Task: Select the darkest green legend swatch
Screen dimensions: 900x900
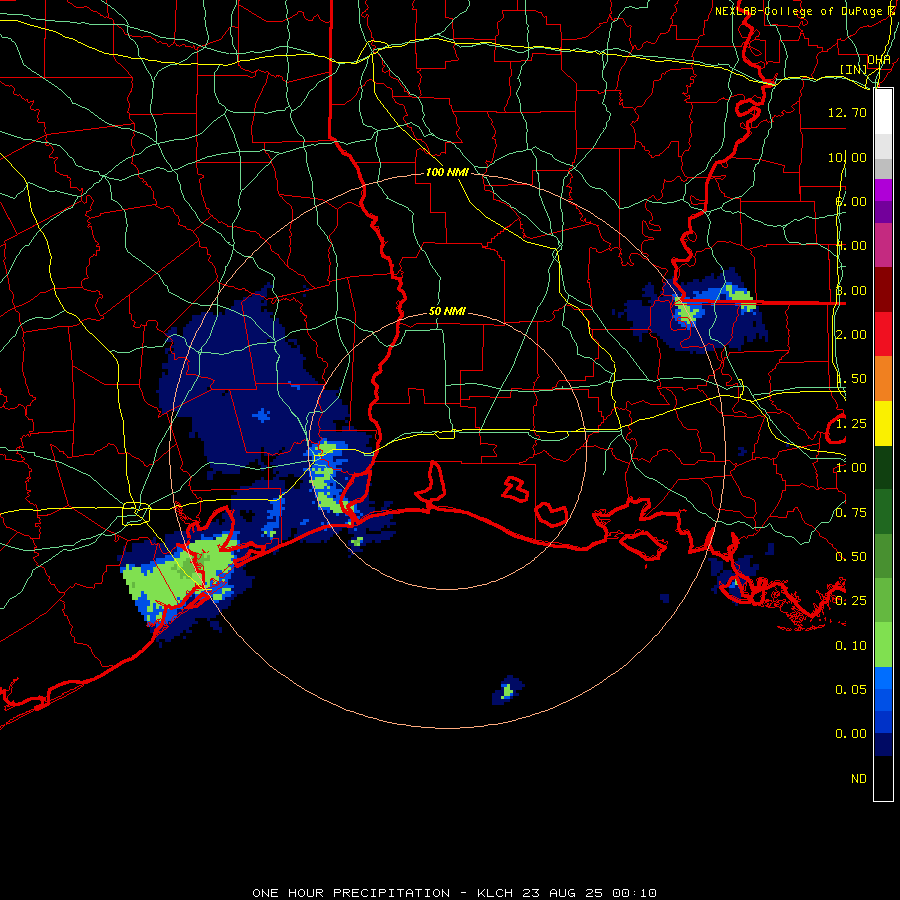Action: pos(883,467)
